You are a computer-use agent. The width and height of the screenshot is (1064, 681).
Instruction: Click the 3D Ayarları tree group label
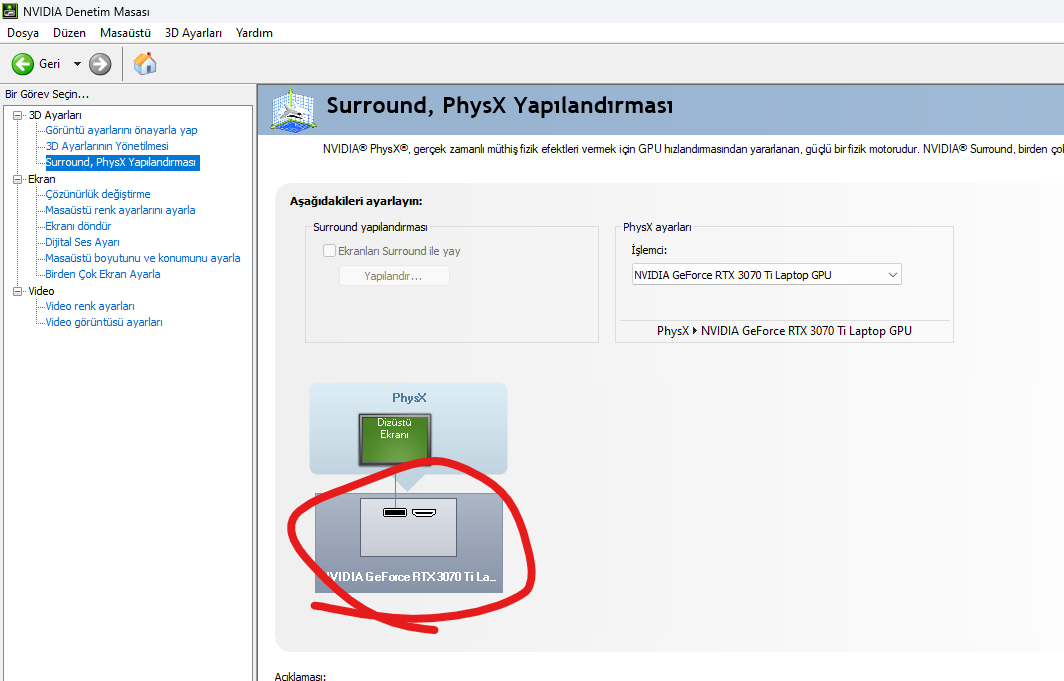tap(55, 115)
